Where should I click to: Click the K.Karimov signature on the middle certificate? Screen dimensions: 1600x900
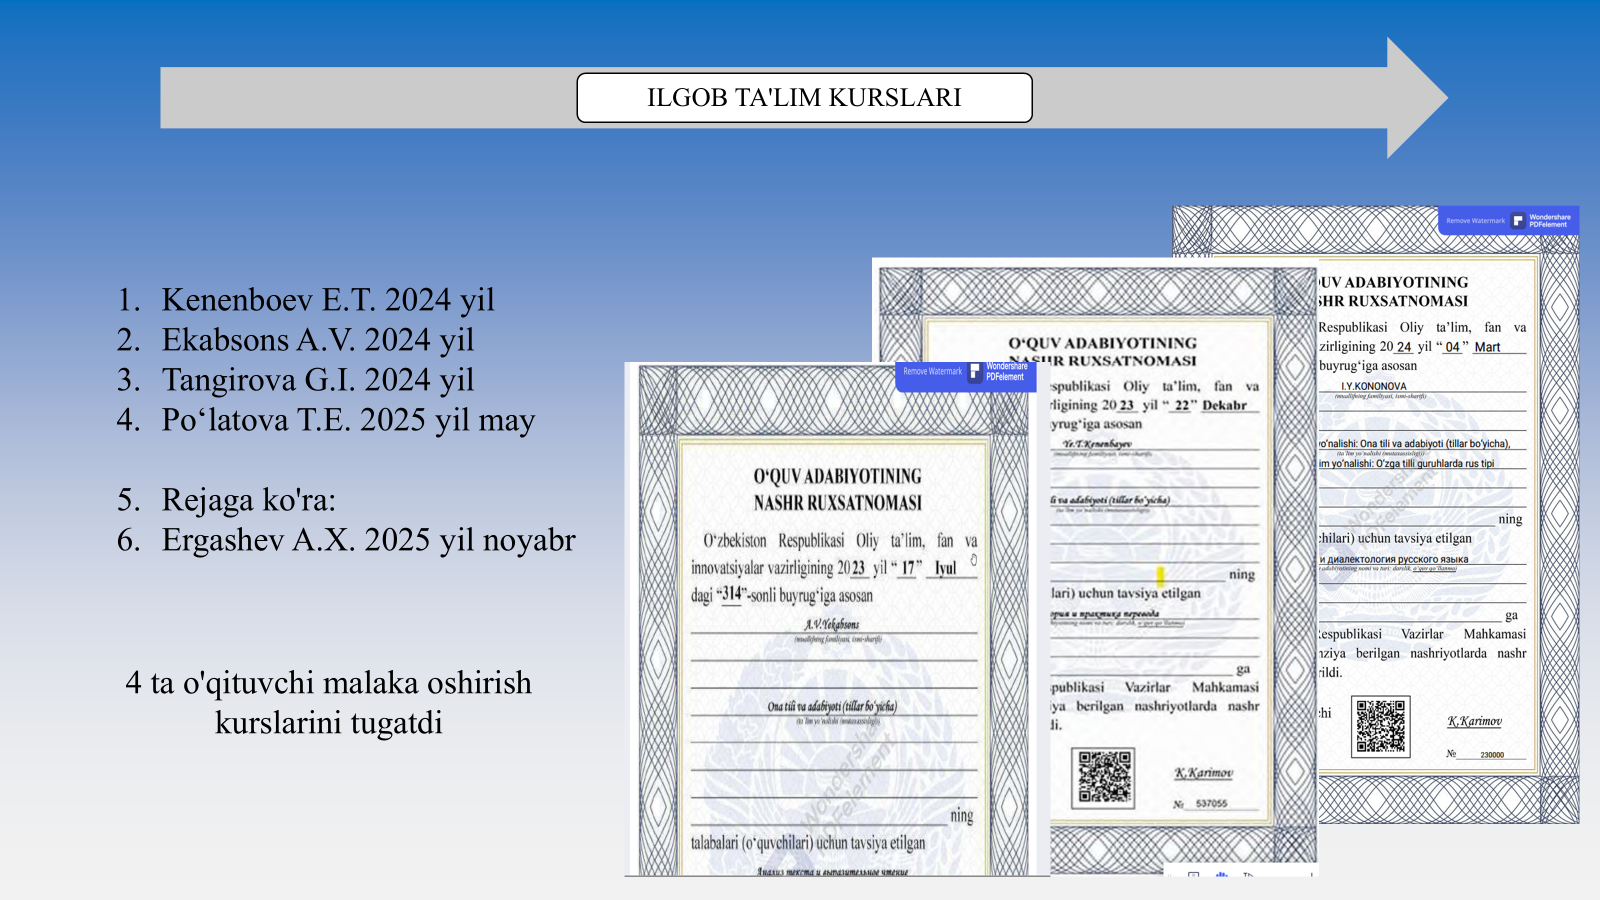(x=1203, y=773)
